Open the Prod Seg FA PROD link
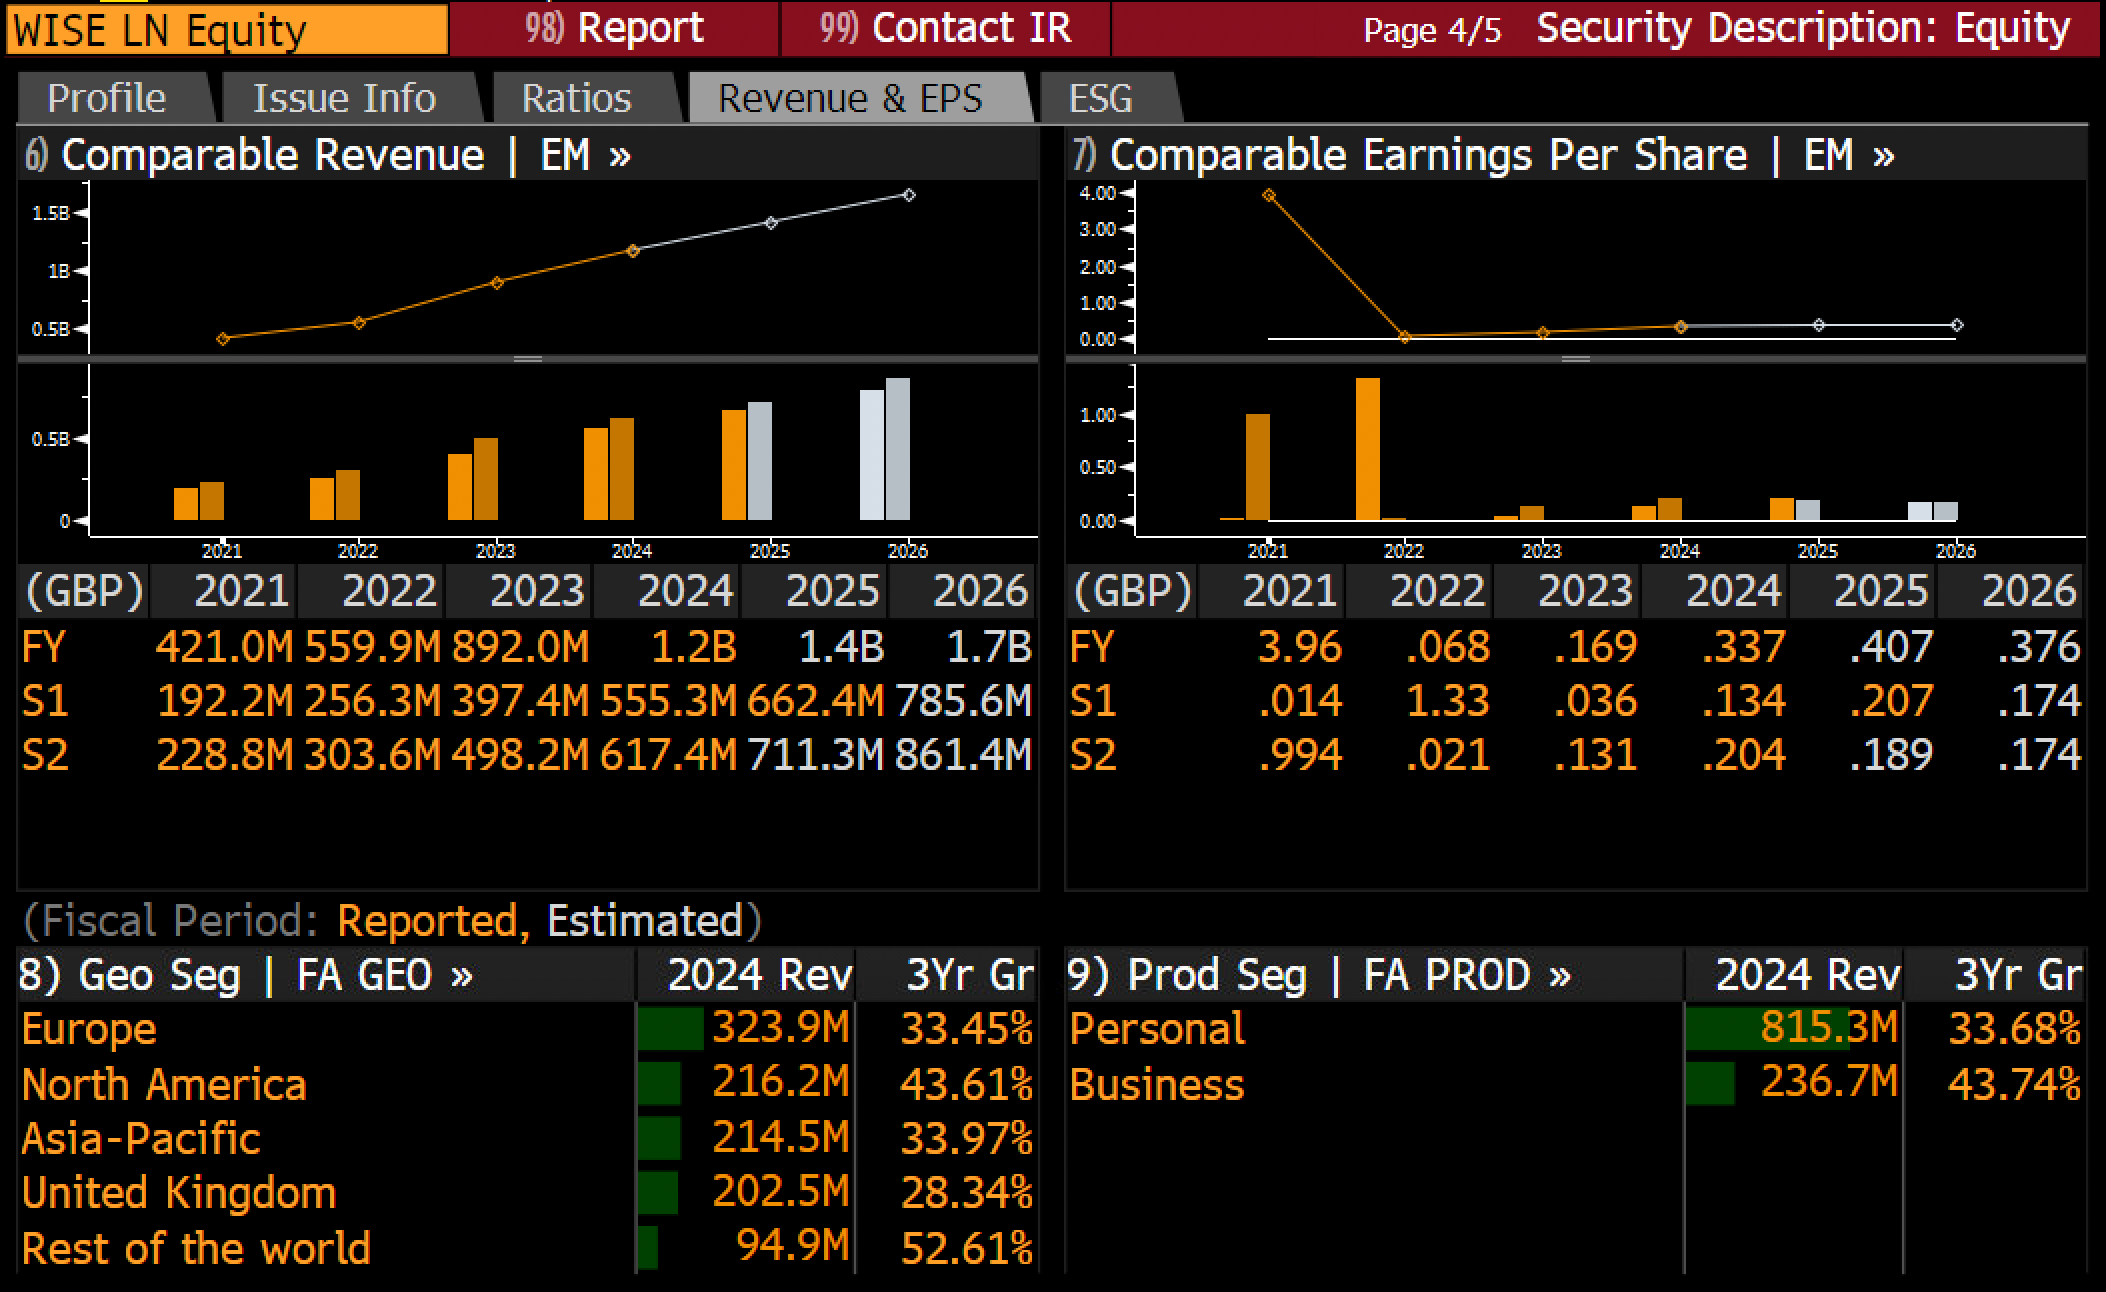2106x1292 pixels. point(1319,975)
